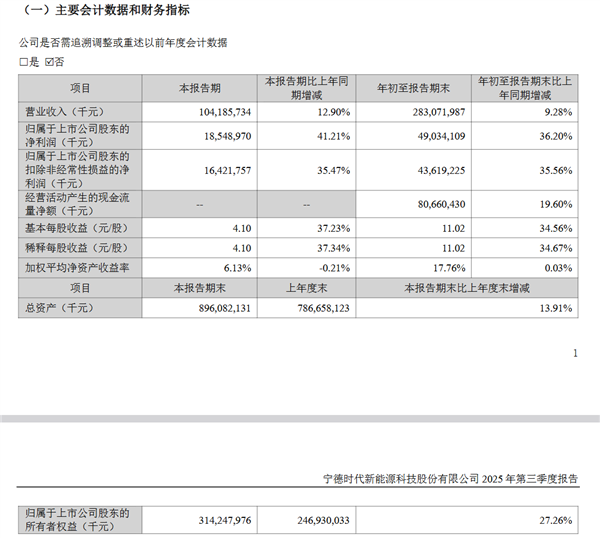Image resolution: width=600 pixels, height=538 pixels.
Task: Tick the 是 checkbox
Action: tap(23, 62)
